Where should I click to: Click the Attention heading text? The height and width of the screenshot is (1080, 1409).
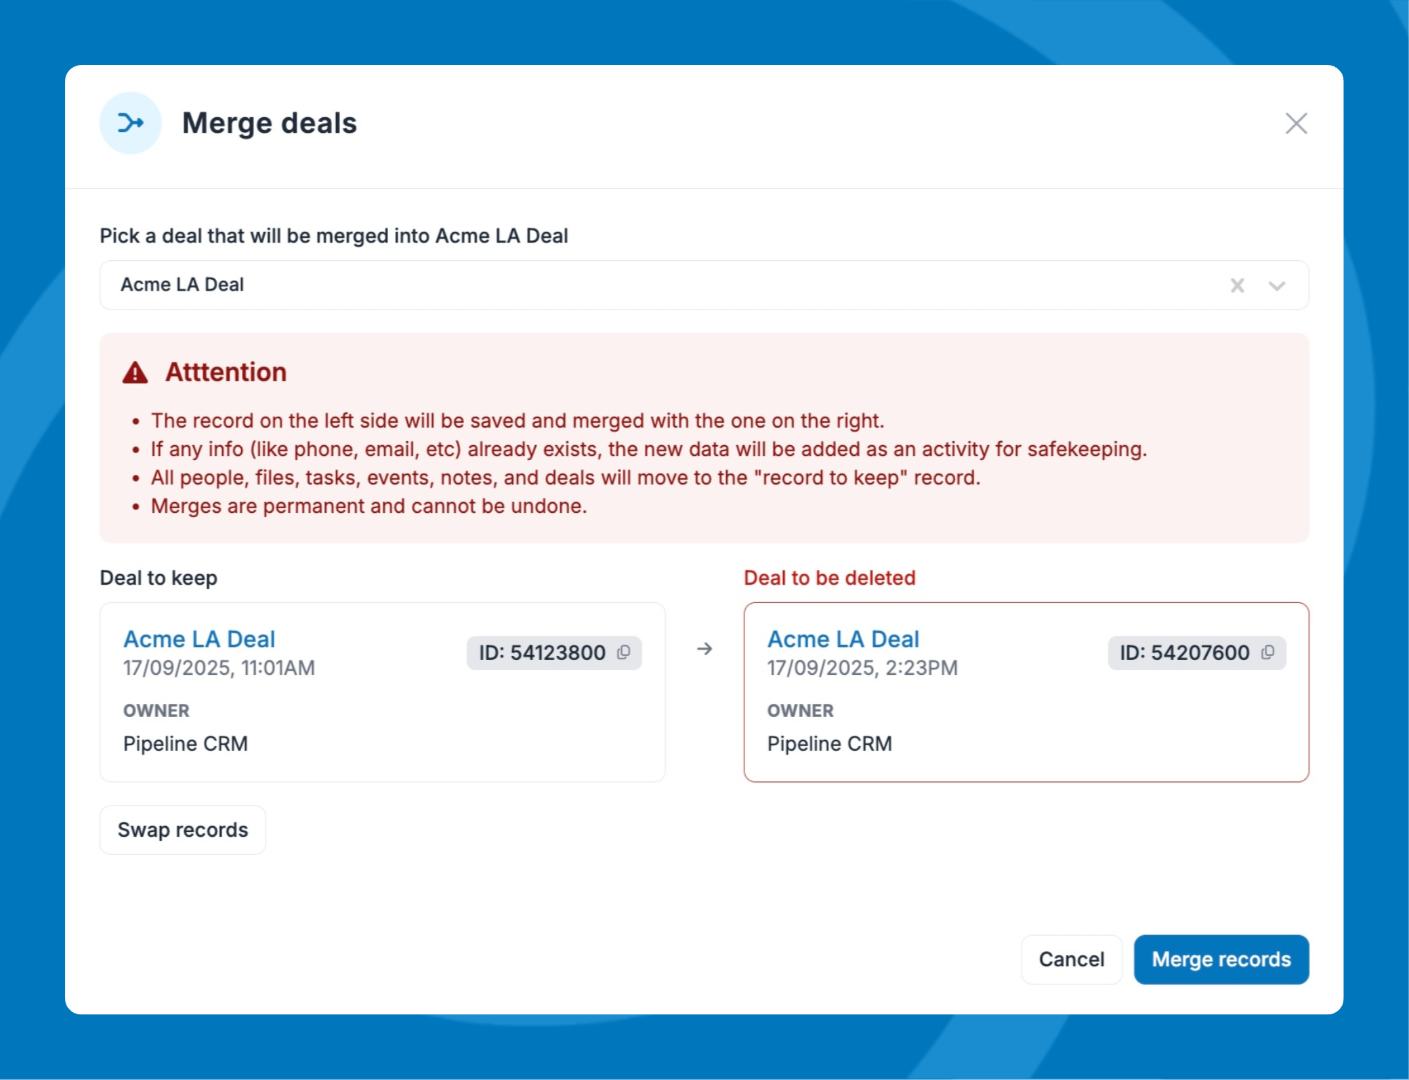coord(226,372)
